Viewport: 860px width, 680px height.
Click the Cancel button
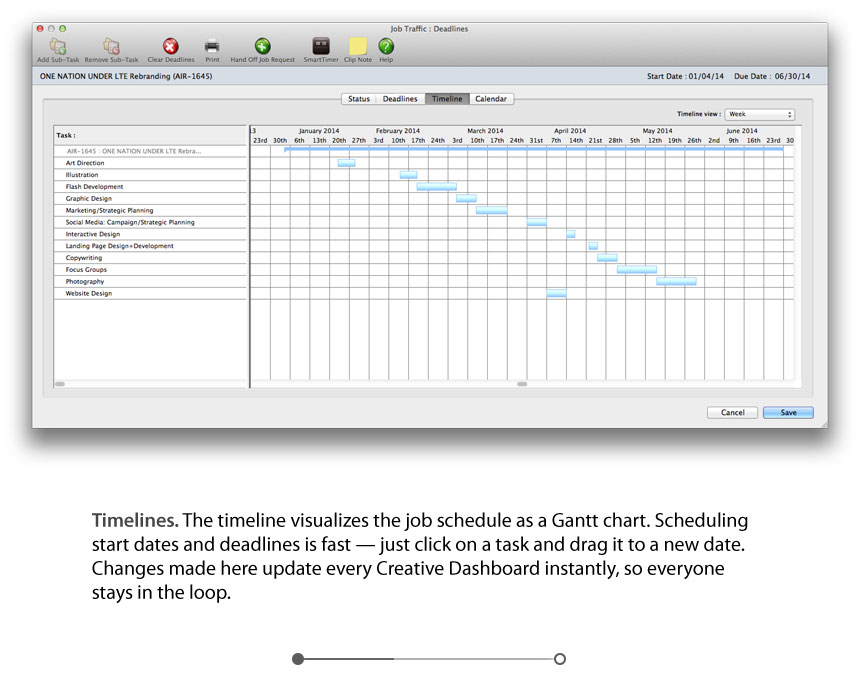click(732, 412)
